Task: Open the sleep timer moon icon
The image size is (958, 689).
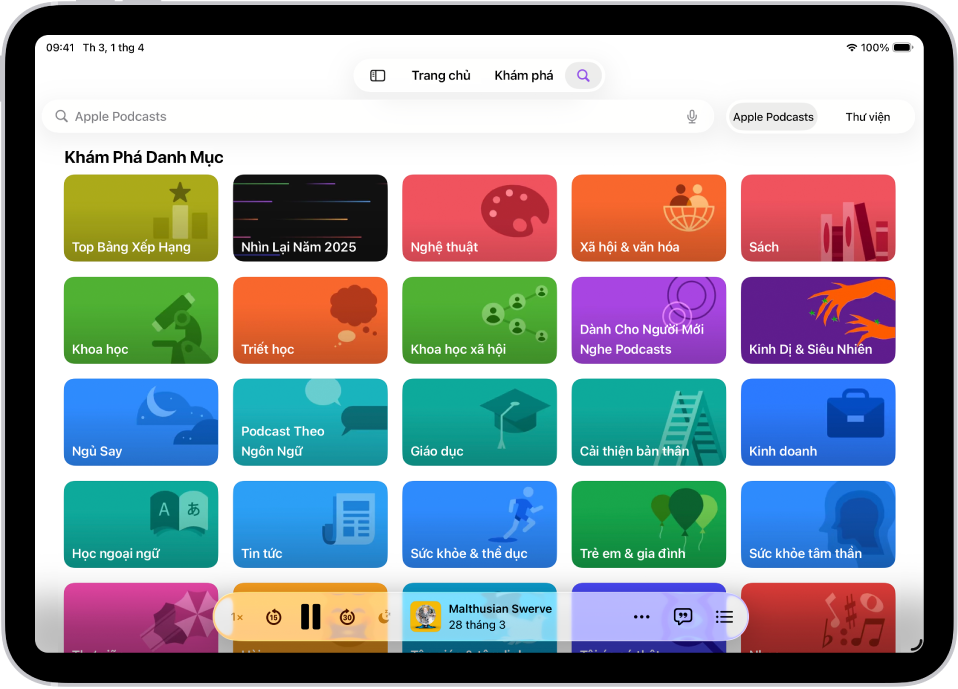Action: 385,617
